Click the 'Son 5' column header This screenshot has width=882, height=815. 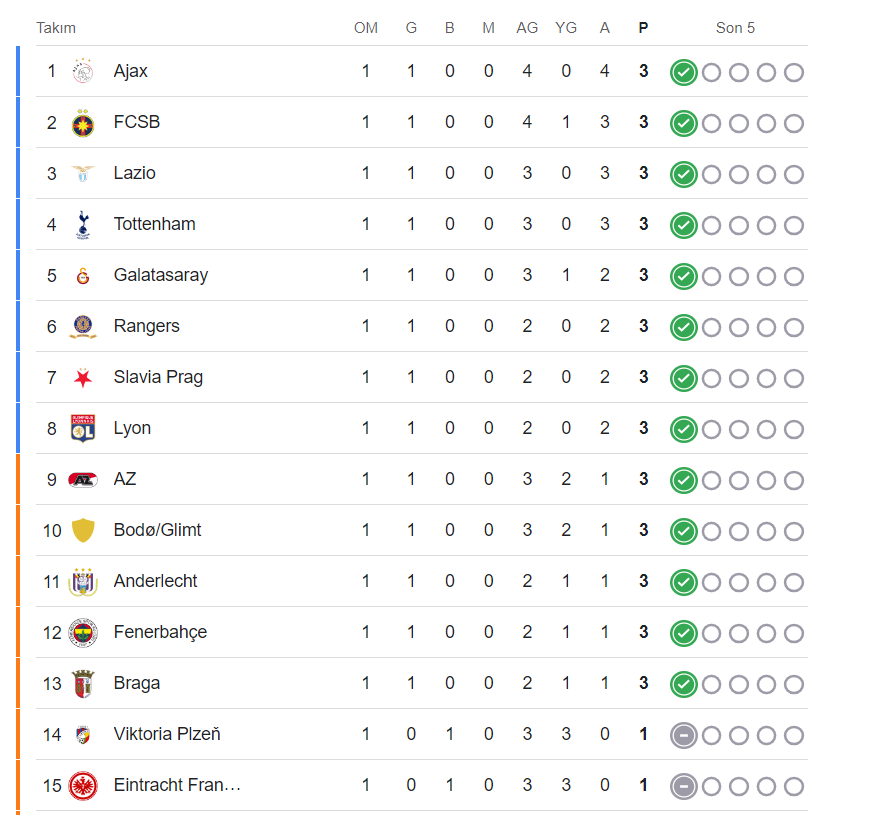tap(735, 28)
